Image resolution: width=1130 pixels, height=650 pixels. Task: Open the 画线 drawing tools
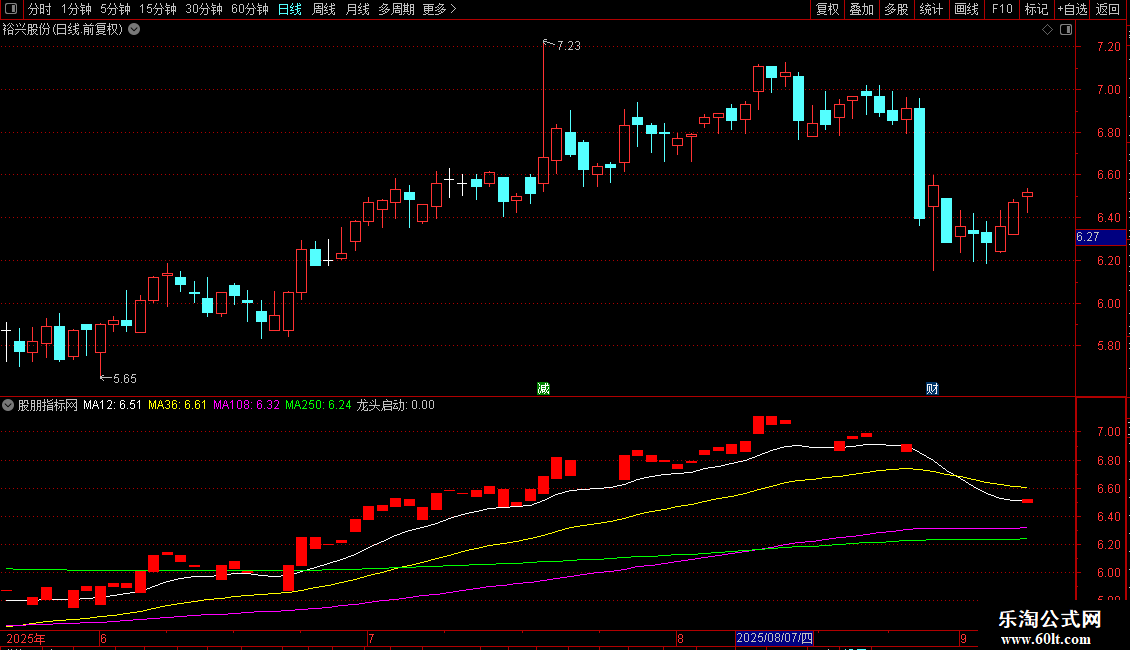(x=966, y=9)
